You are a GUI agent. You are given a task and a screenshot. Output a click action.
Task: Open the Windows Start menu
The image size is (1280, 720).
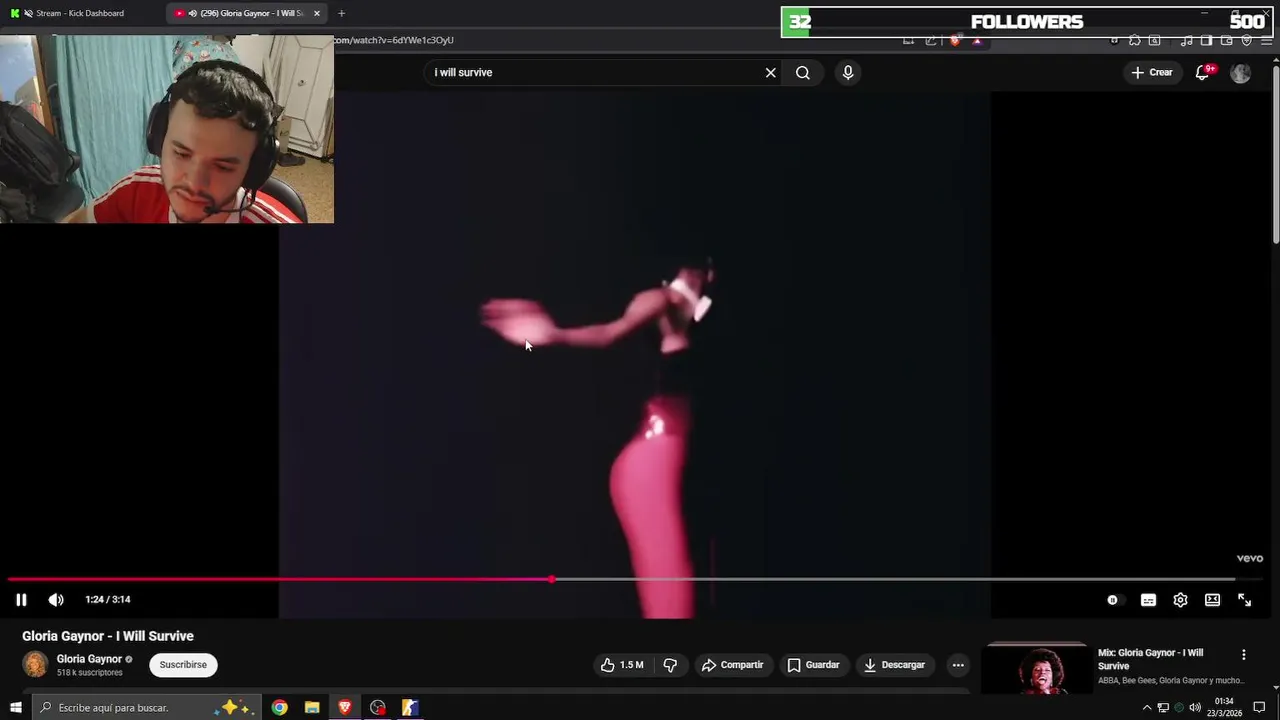(x=15, y=707)
